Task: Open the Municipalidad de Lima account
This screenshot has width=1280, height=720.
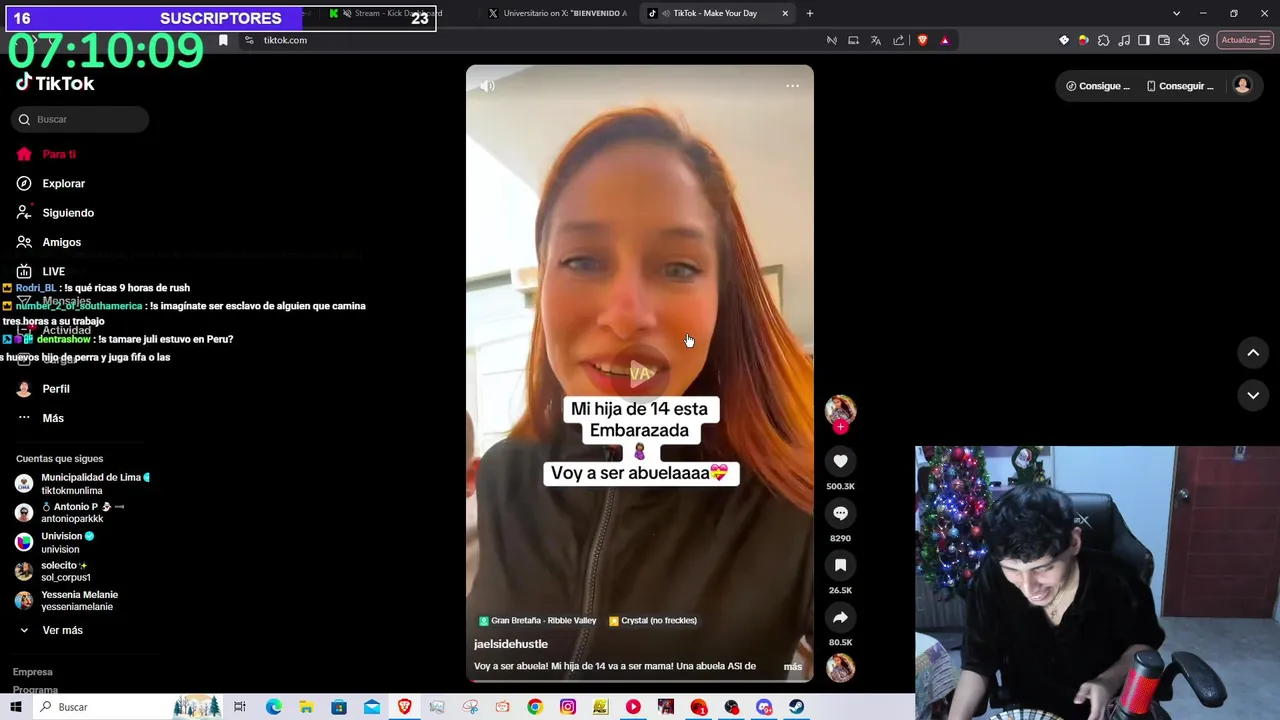Action: (x=82, y=484)
